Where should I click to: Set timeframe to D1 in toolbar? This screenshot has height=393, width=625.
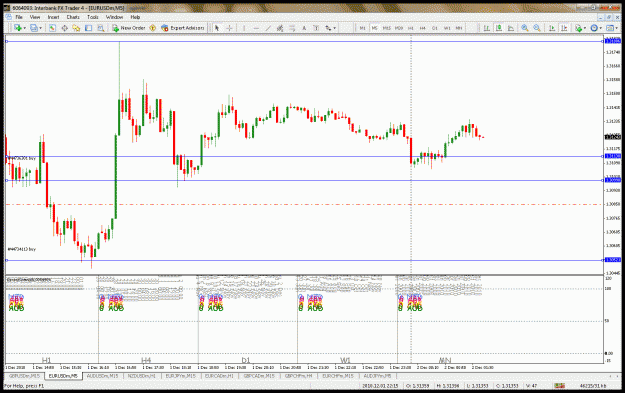[434, 28]
